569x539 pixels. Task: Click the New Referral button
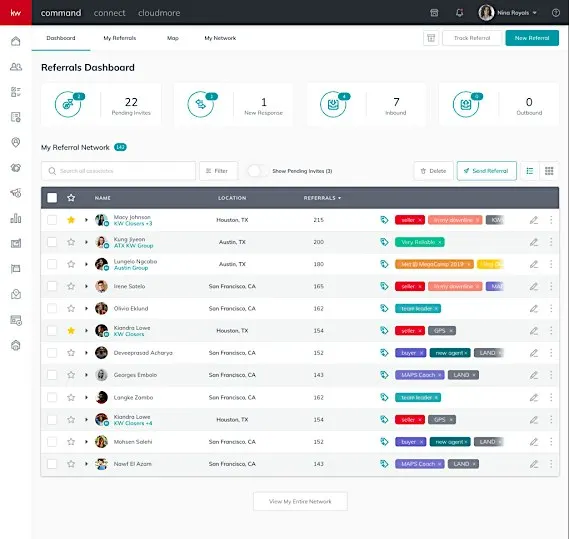pos(532,38)
